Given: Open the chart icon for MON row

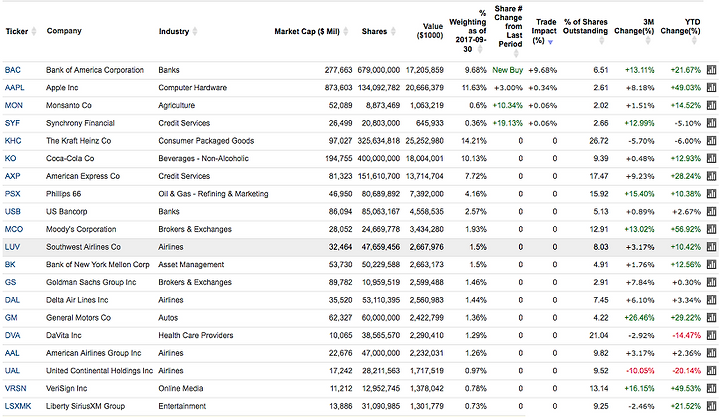Looking at the screenshot, I should point(711,105).
